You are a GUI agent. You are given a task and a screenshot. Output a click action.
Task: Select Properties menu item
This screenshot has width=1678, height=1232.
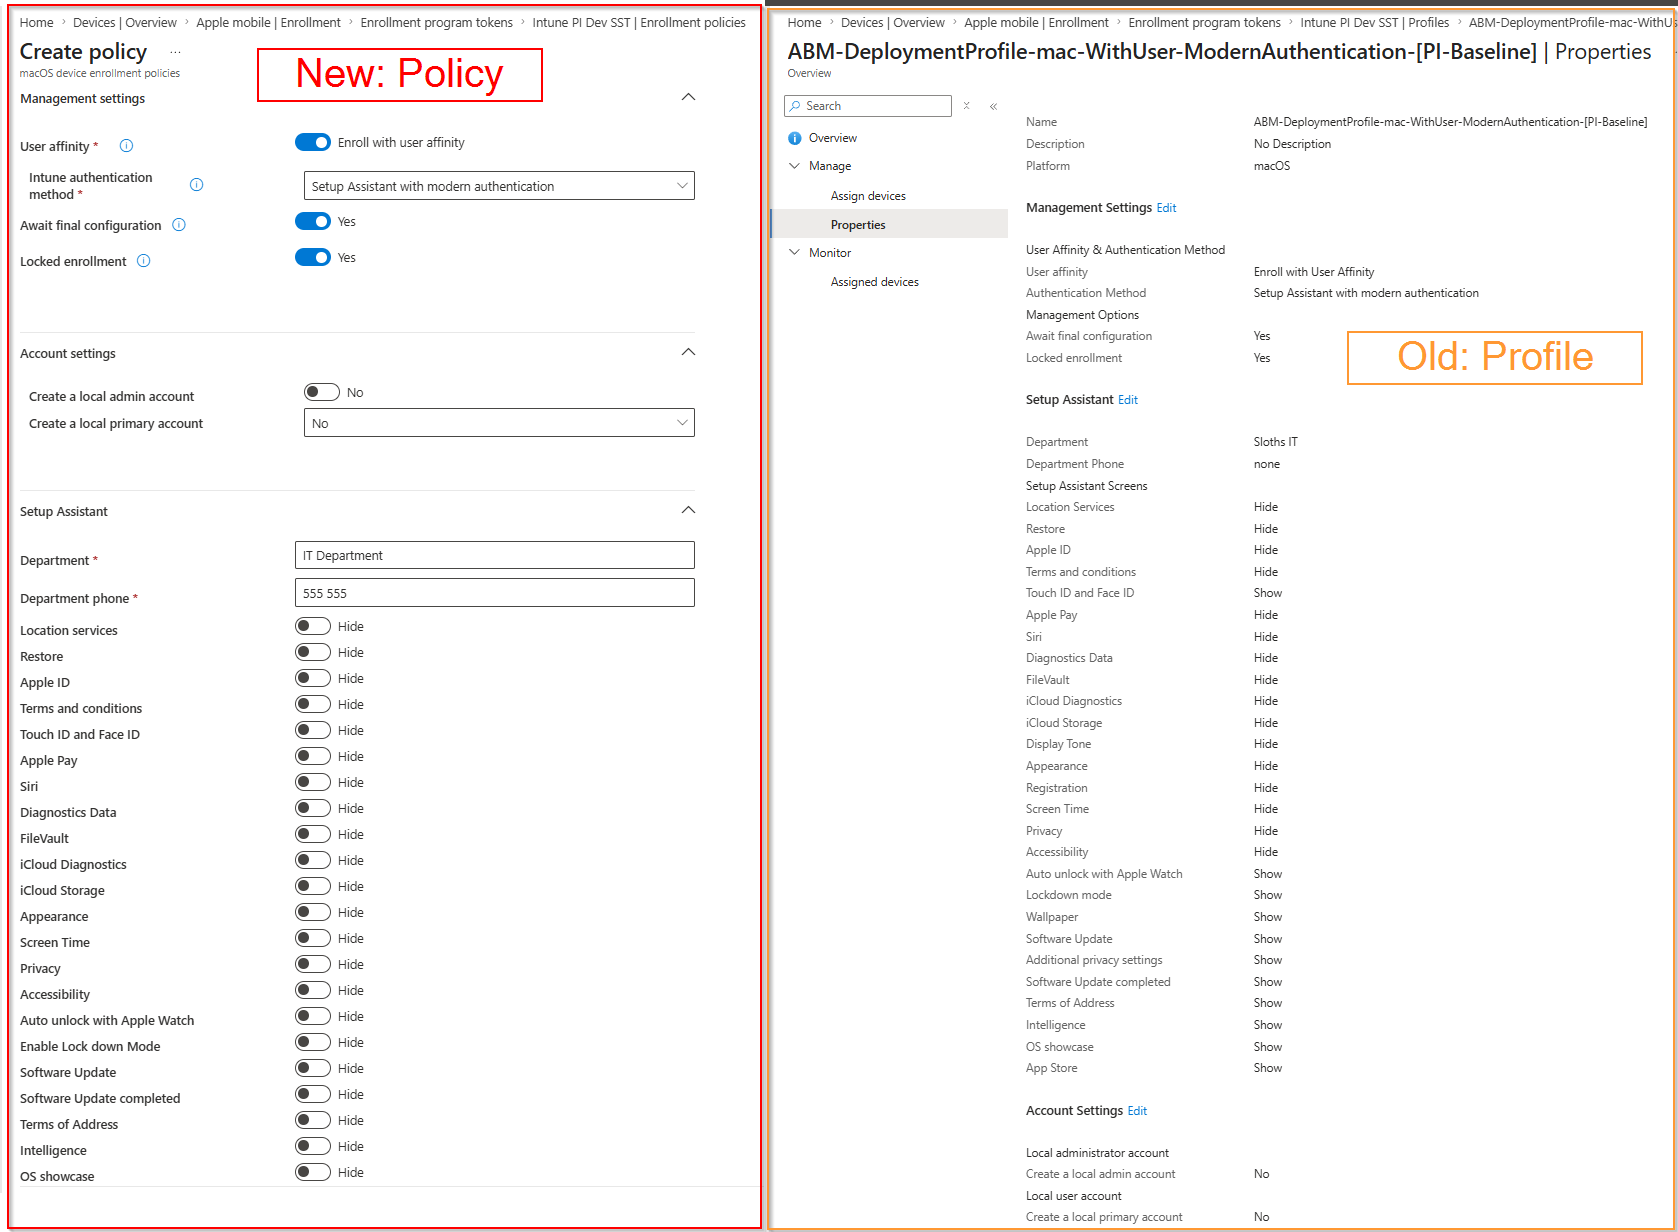(x=858, y=225)
